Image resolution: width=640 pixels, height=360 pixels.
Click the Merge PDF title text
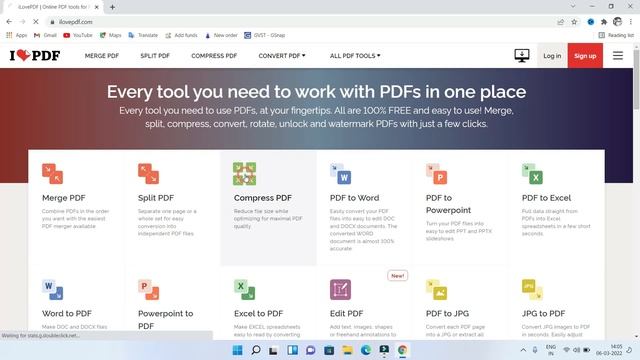coord(64,198)
